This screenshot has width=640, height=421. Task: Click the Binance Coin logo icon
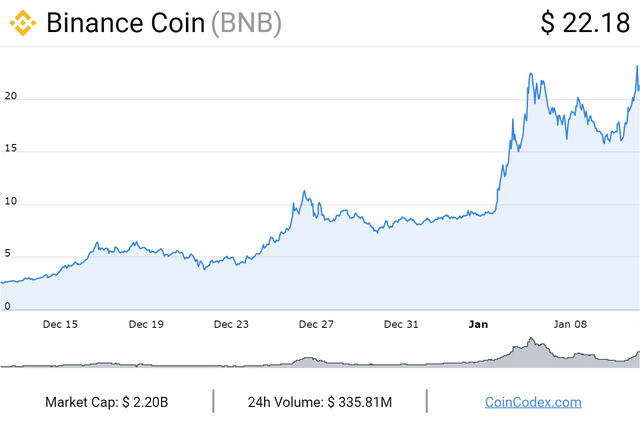click(x=23, y=23)
